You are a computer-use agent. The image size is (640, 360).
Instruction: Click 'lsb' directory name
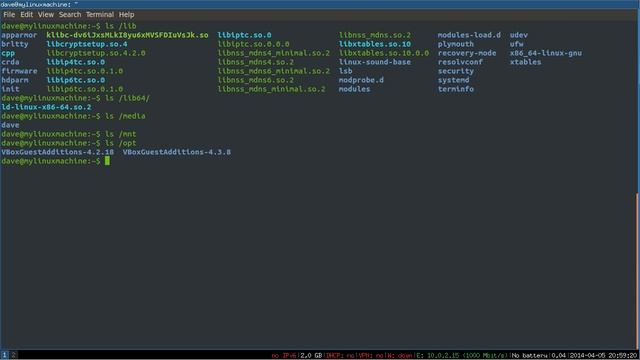(345, 71)
